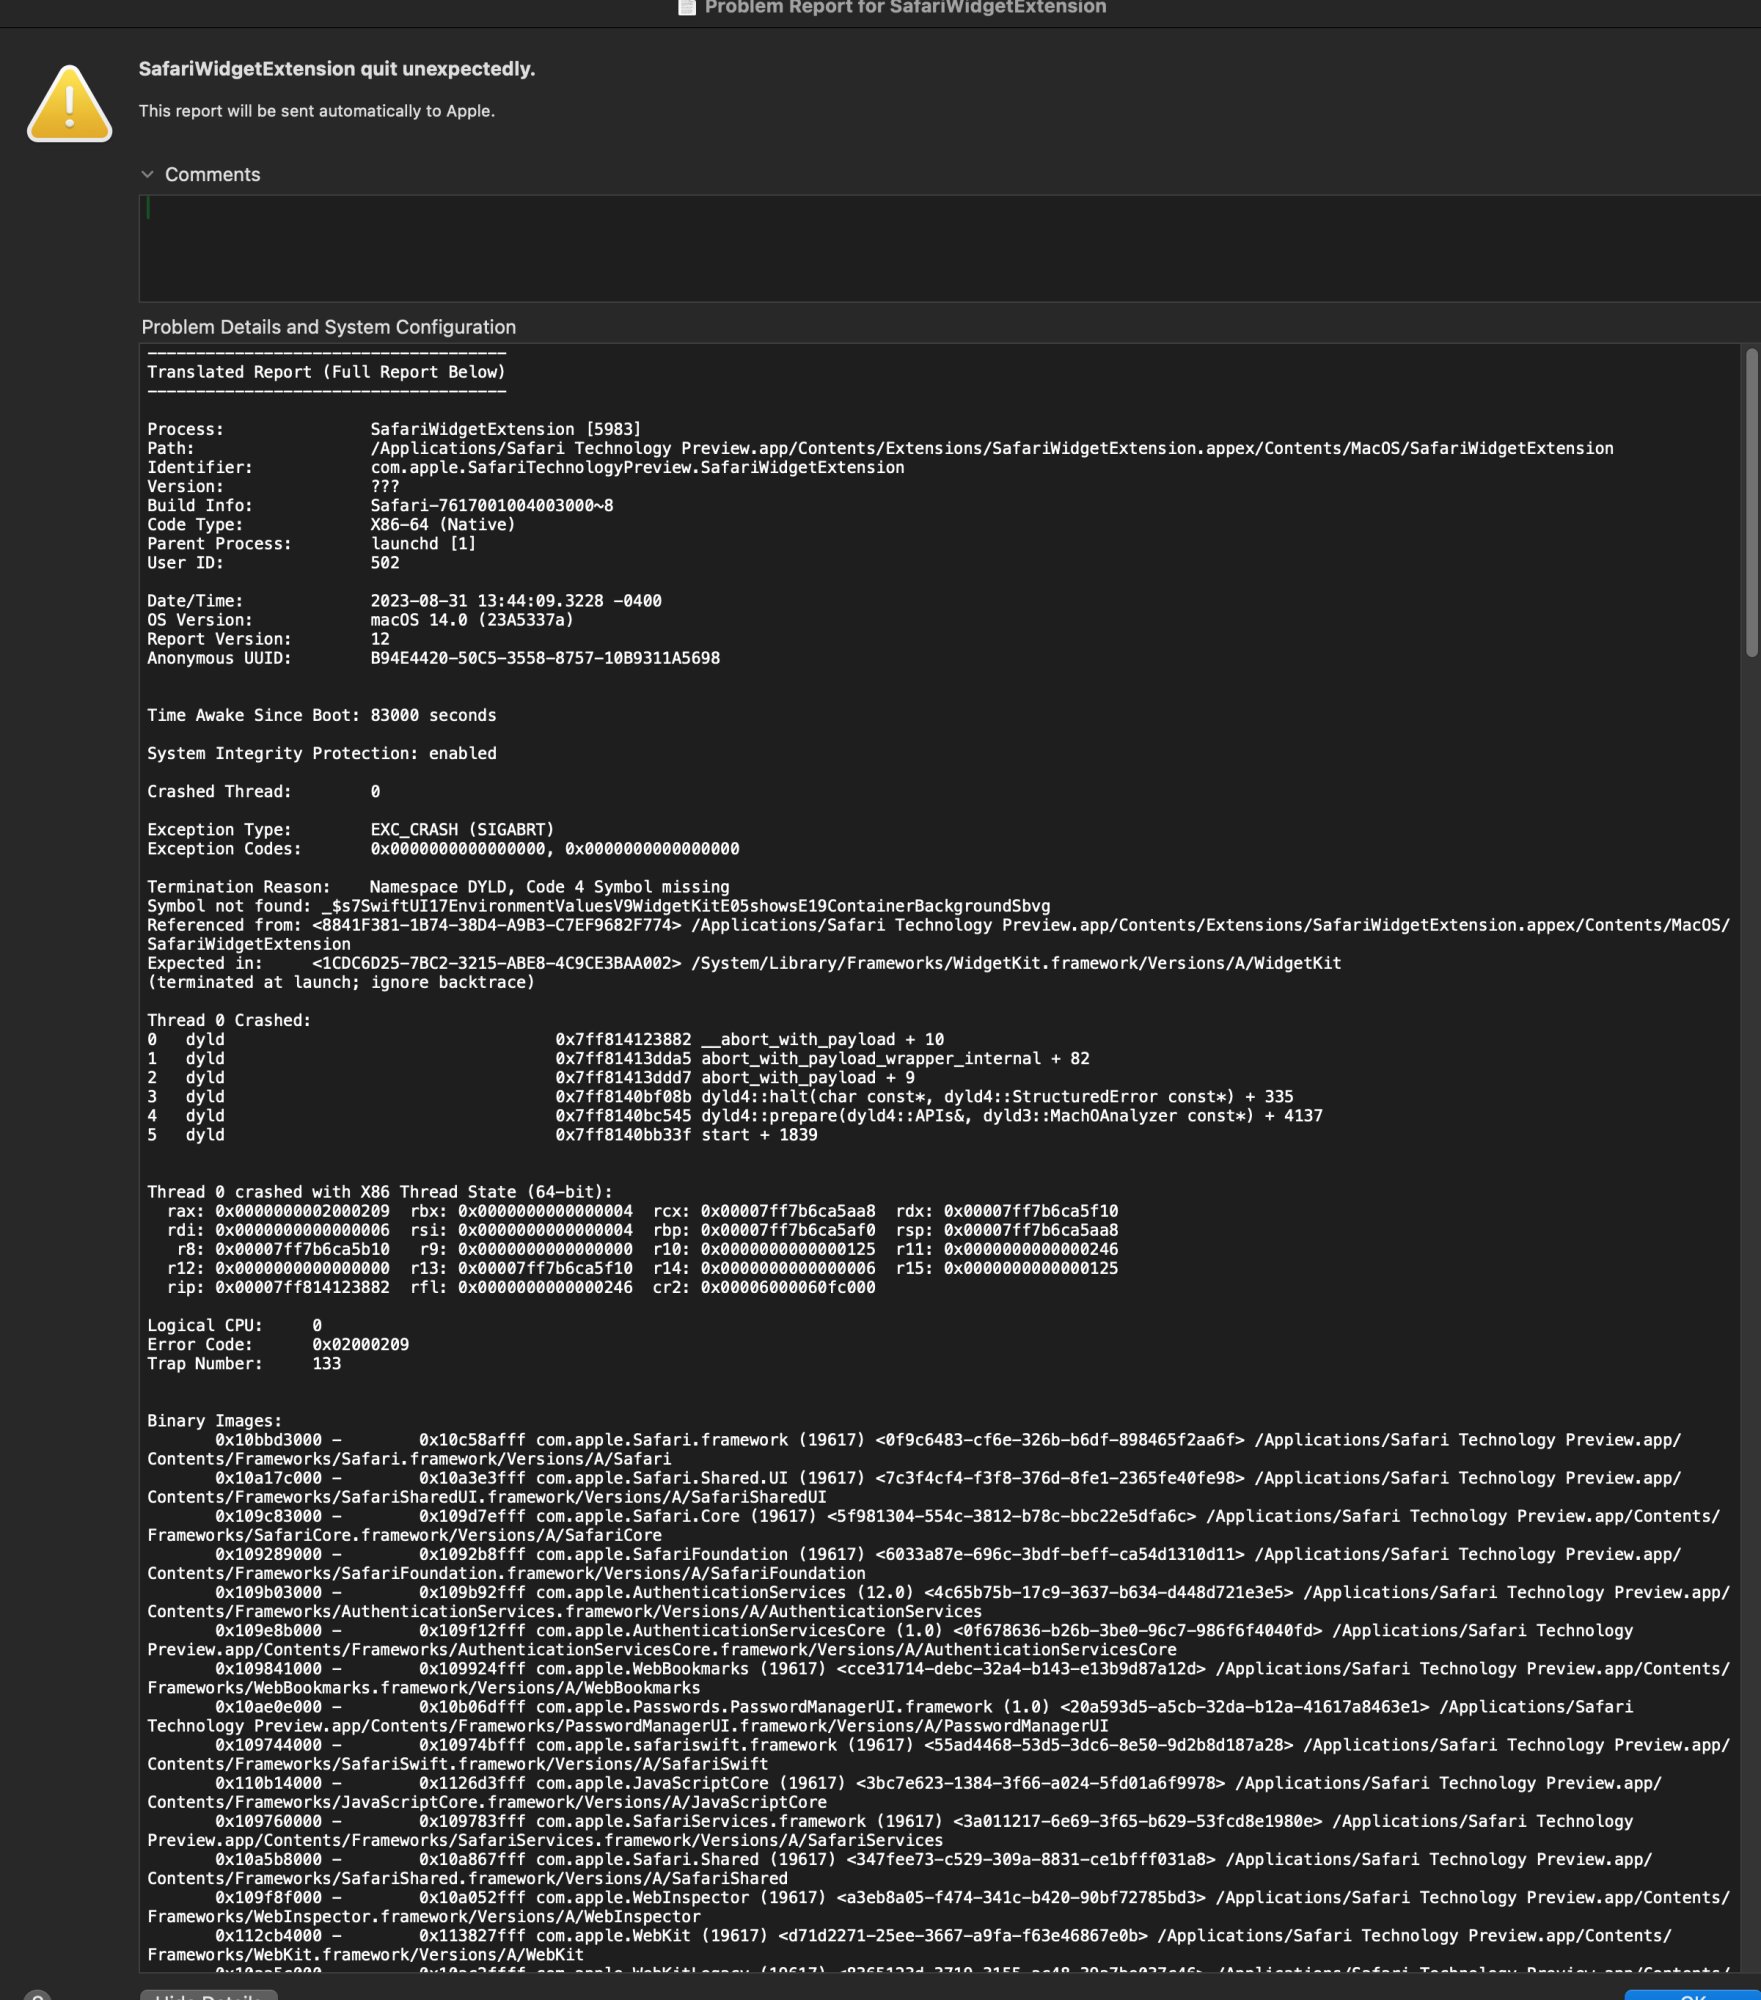1761x2000 pixels.
Task: Click the 'com.apple.Safari.framework (19617)' entry
Action: pos(700,1440)
